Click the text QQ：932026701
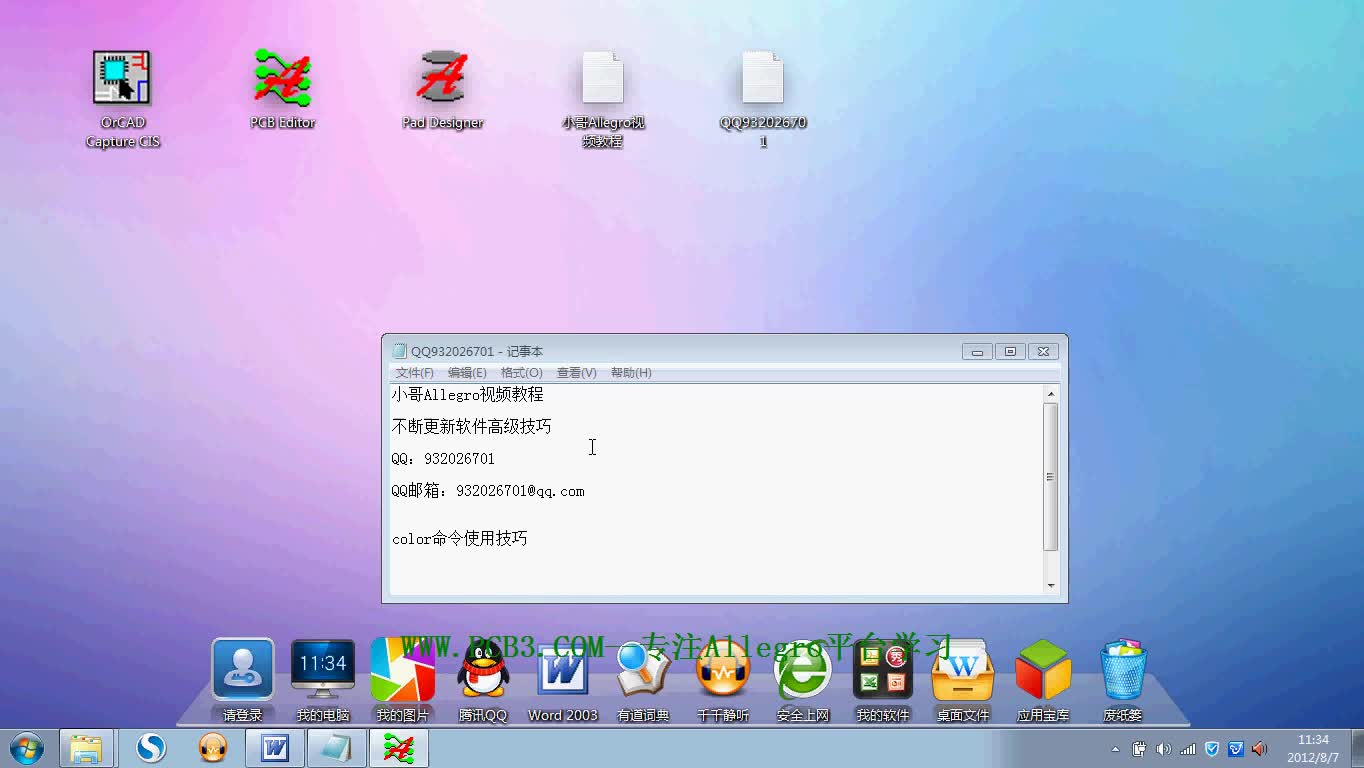1364x768 pixels. [x=443, y=459]
